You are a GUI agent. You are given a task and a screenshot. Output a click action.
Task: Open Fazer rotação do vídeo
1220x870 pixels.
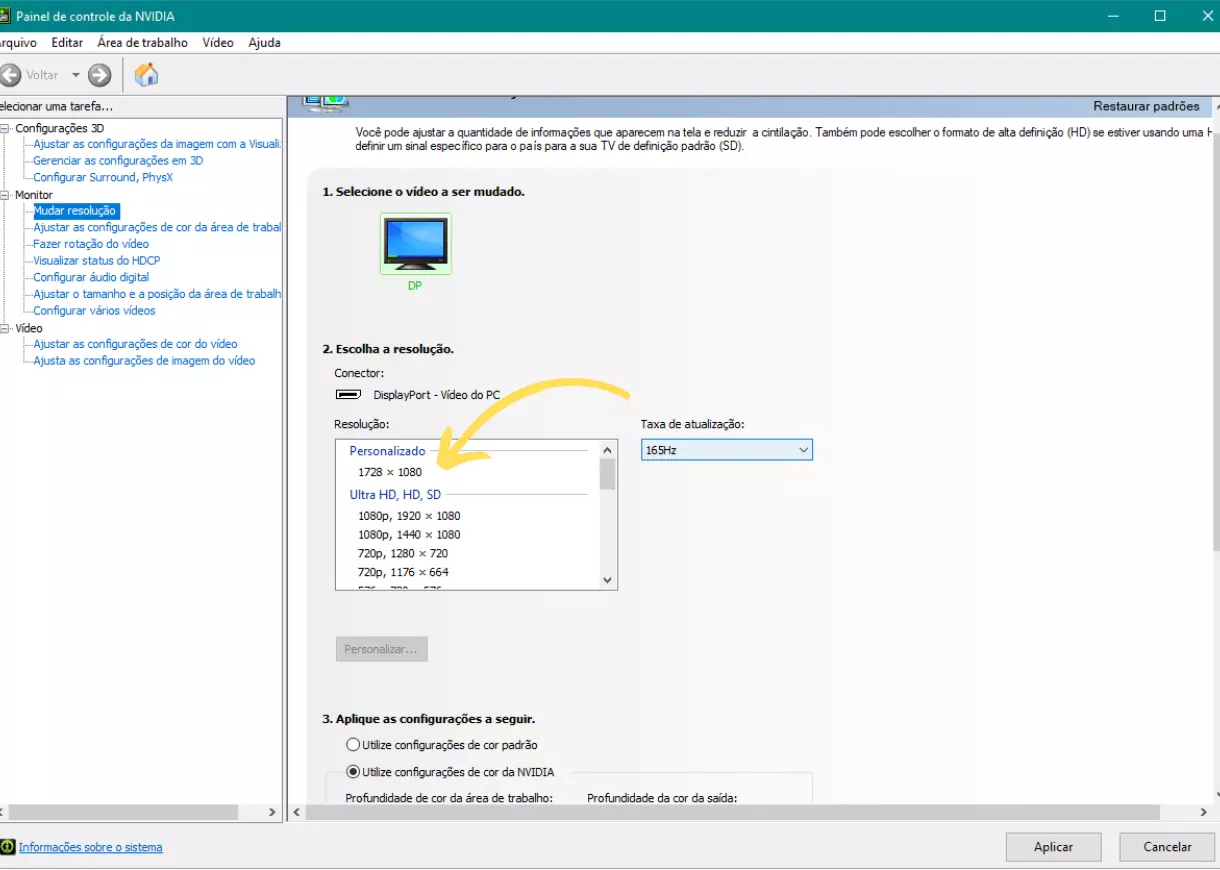click(x=91, y=244)
